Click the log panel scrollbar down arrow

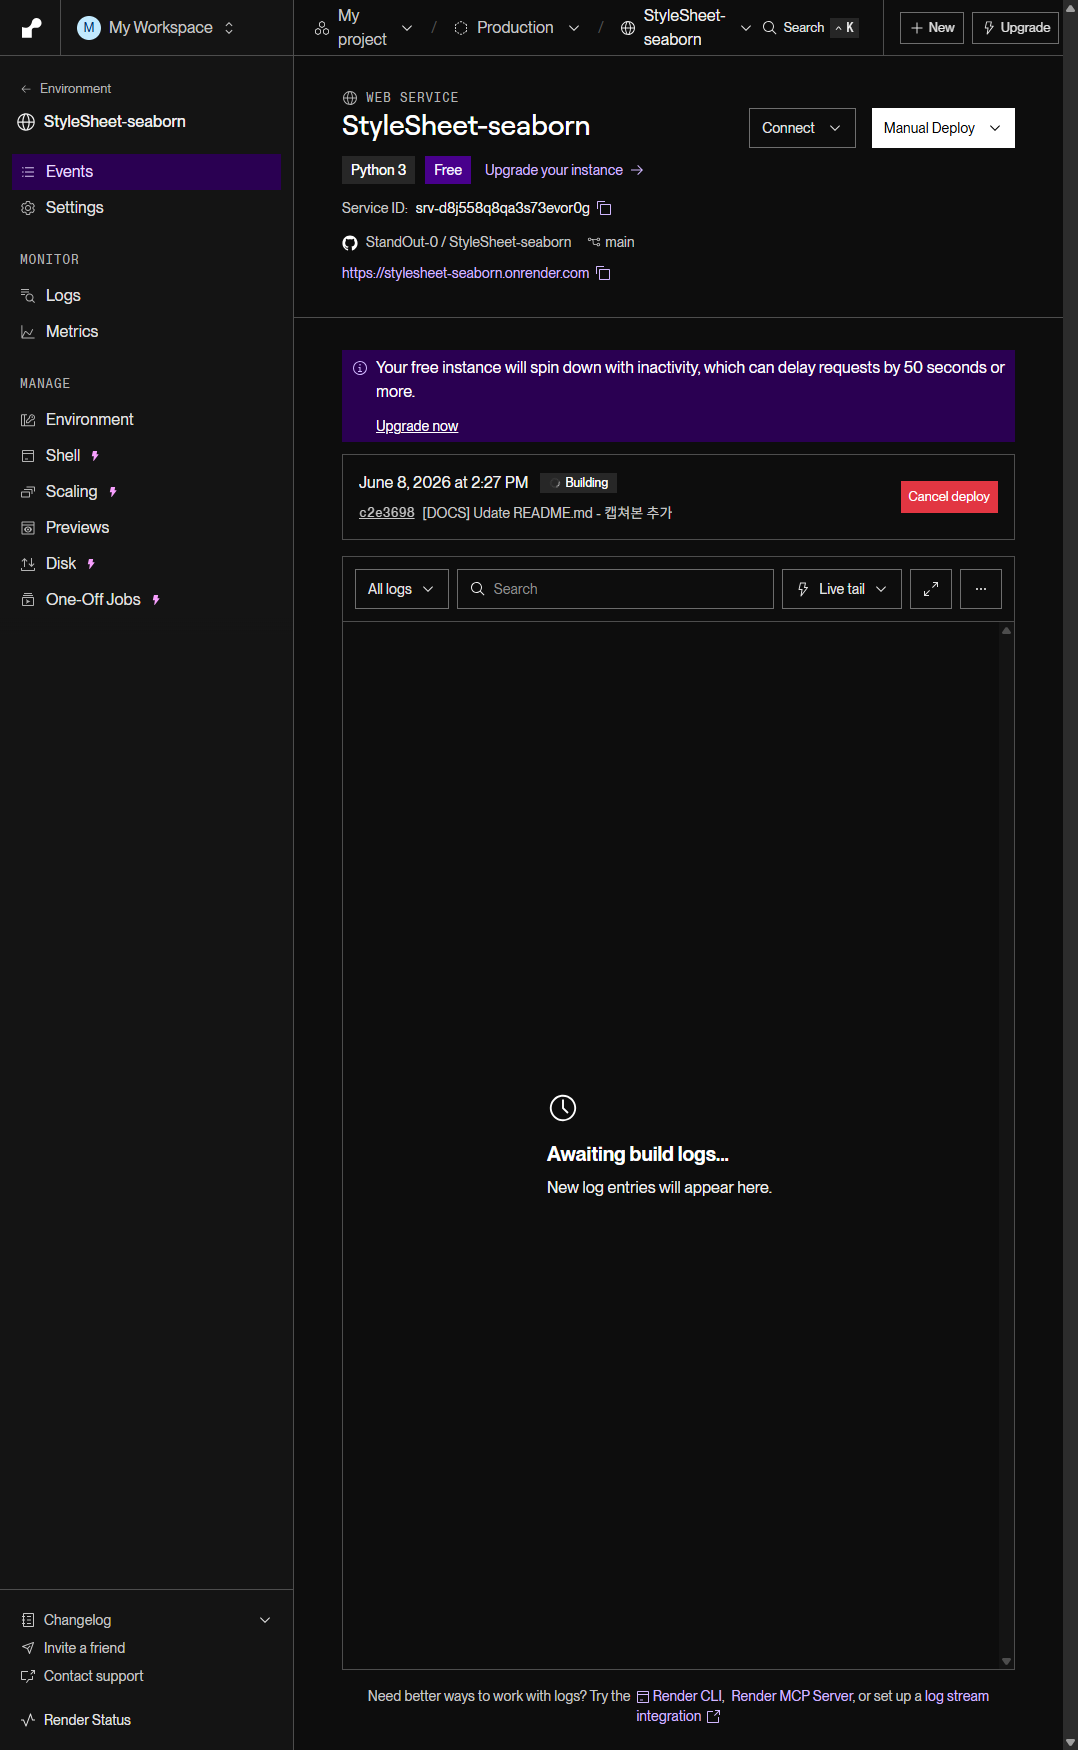tap(1006, 1661)
